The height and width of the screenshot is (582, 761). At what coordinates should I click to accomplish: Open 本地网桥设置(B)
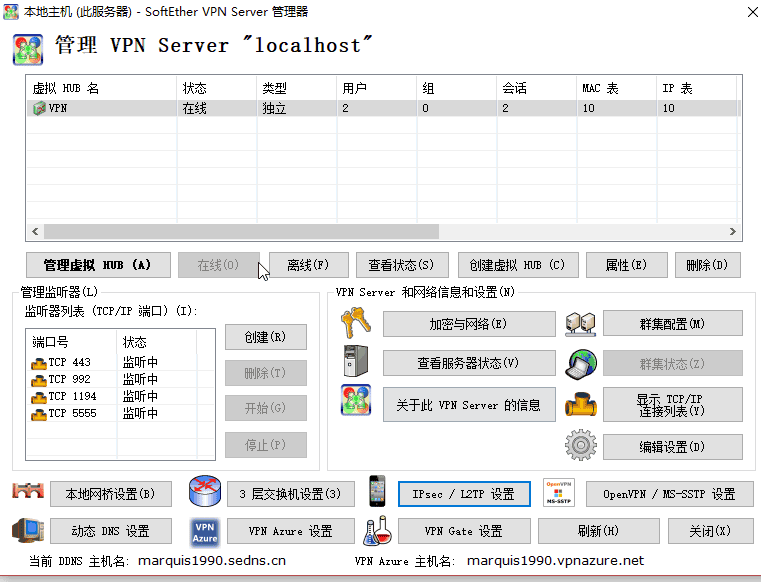[x=111, y=494]
